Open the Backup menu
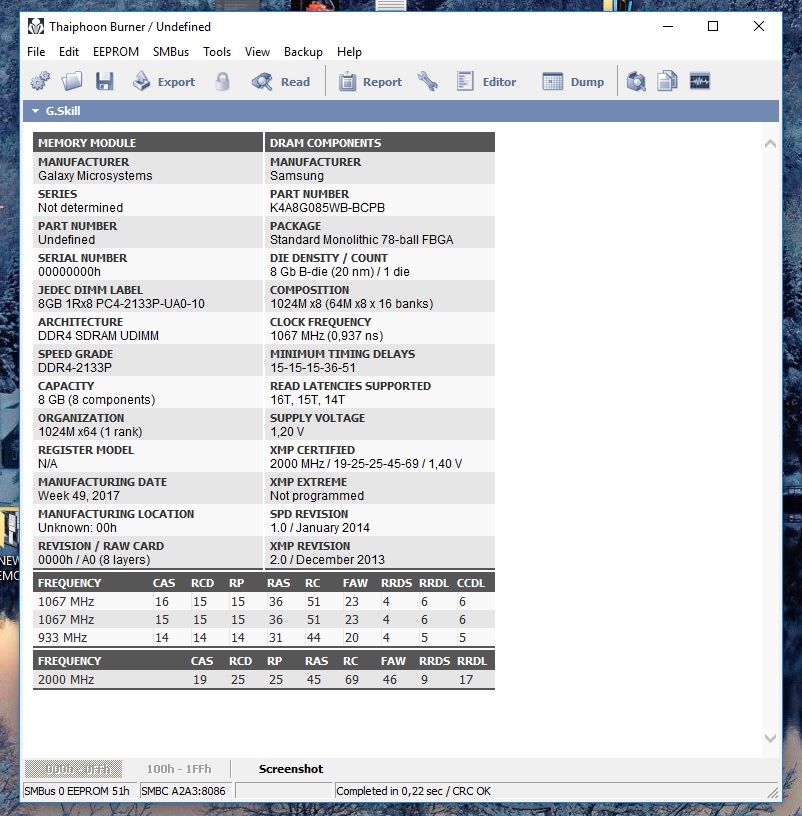This screenshot has width=802, height=816. pyautogui.click(x=303, y=52)
